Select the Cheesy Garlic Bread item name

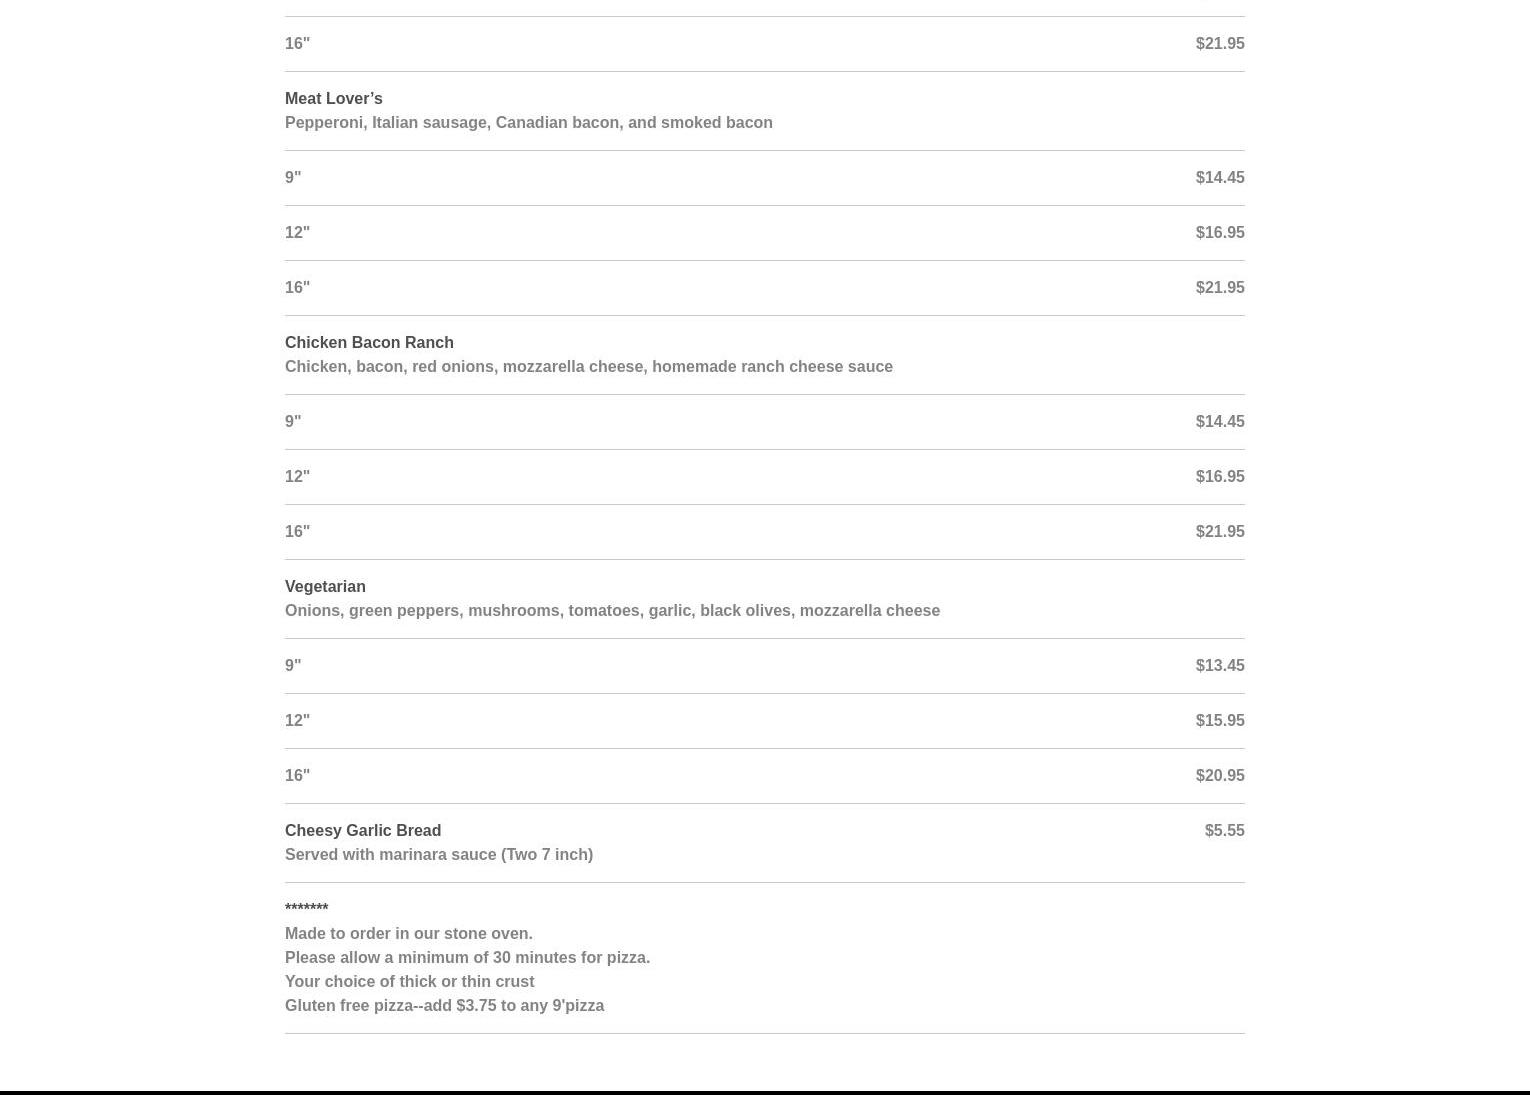click(x=362, y=830)
